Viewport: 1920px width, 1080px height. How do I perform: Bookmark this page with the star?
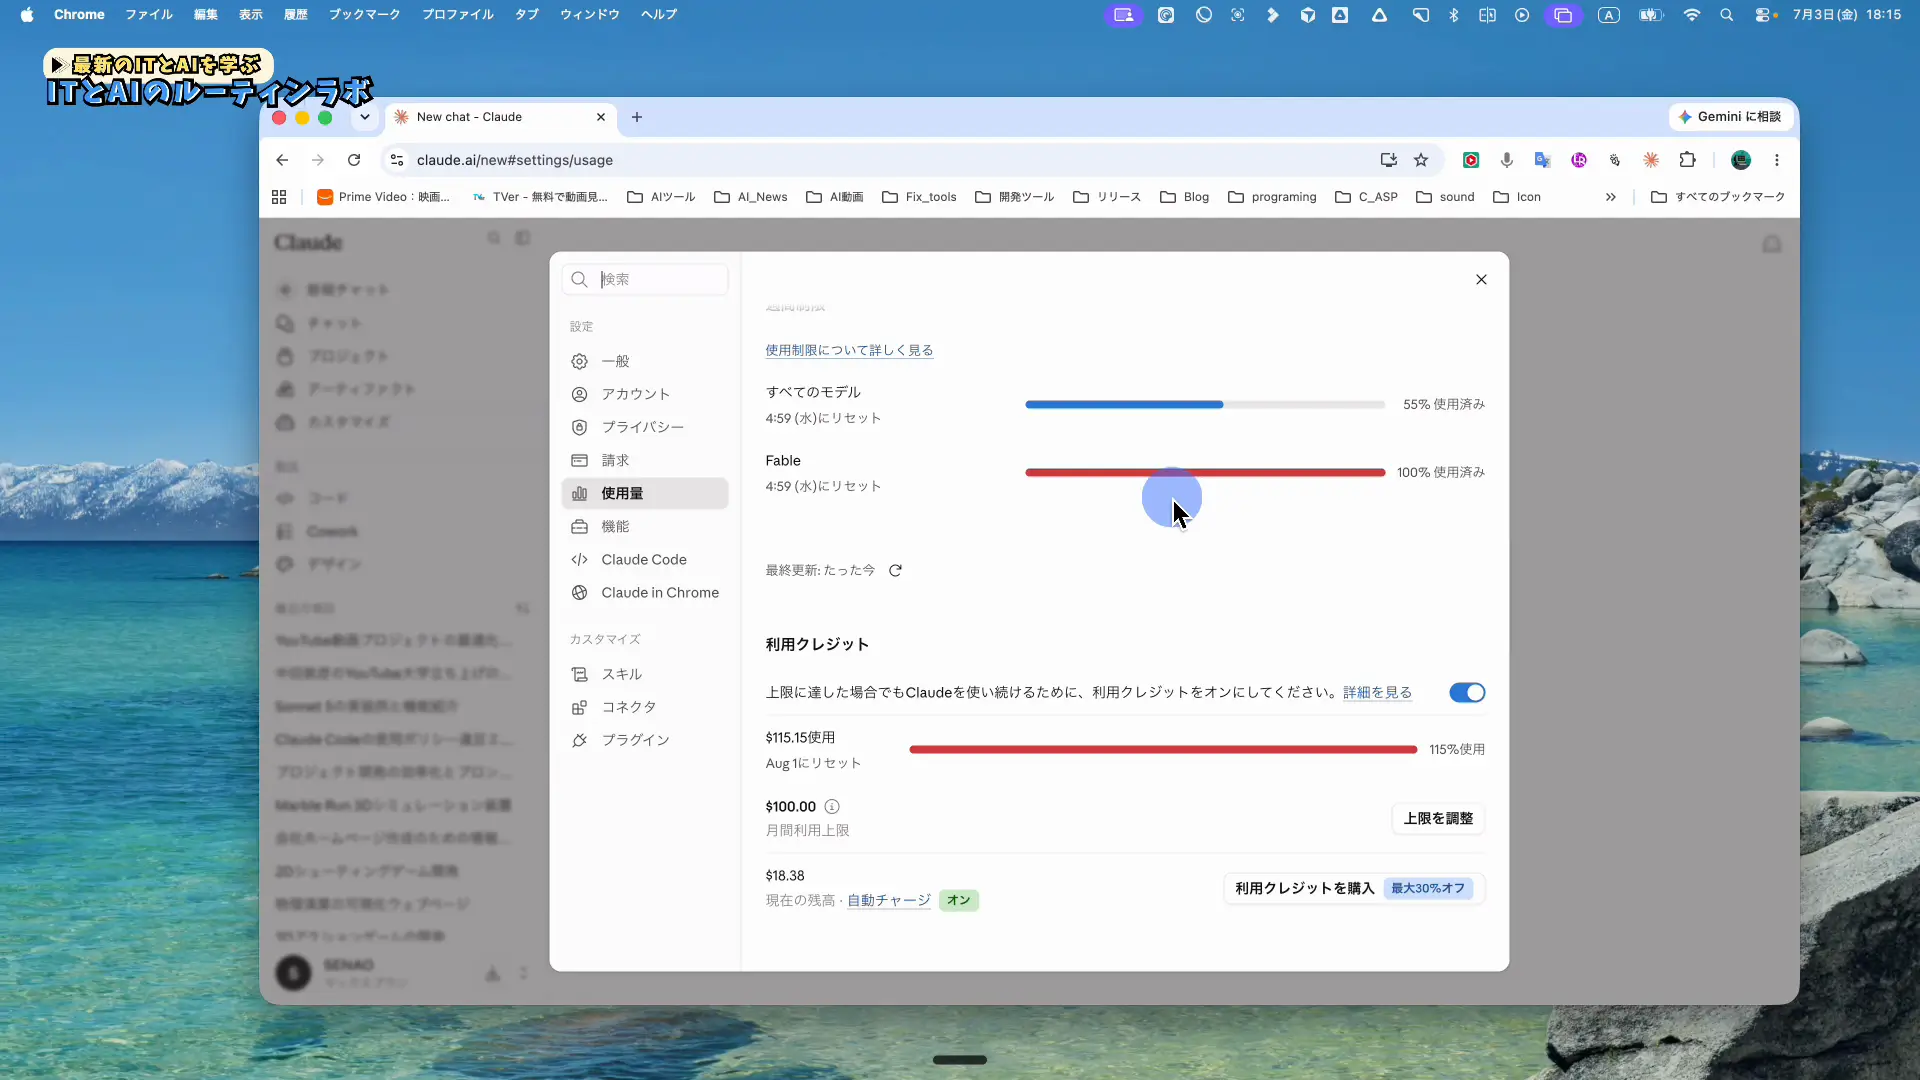point(1421,160)
